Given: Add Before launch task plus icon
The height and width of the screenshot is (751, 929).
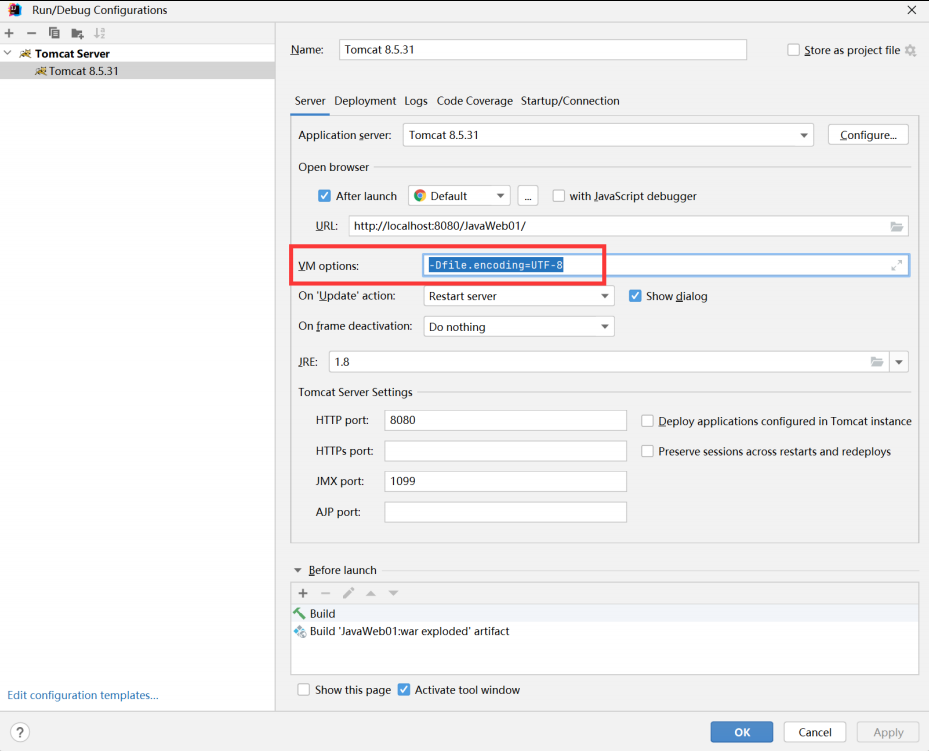Looking at the screenshot, I should point(303,593).
